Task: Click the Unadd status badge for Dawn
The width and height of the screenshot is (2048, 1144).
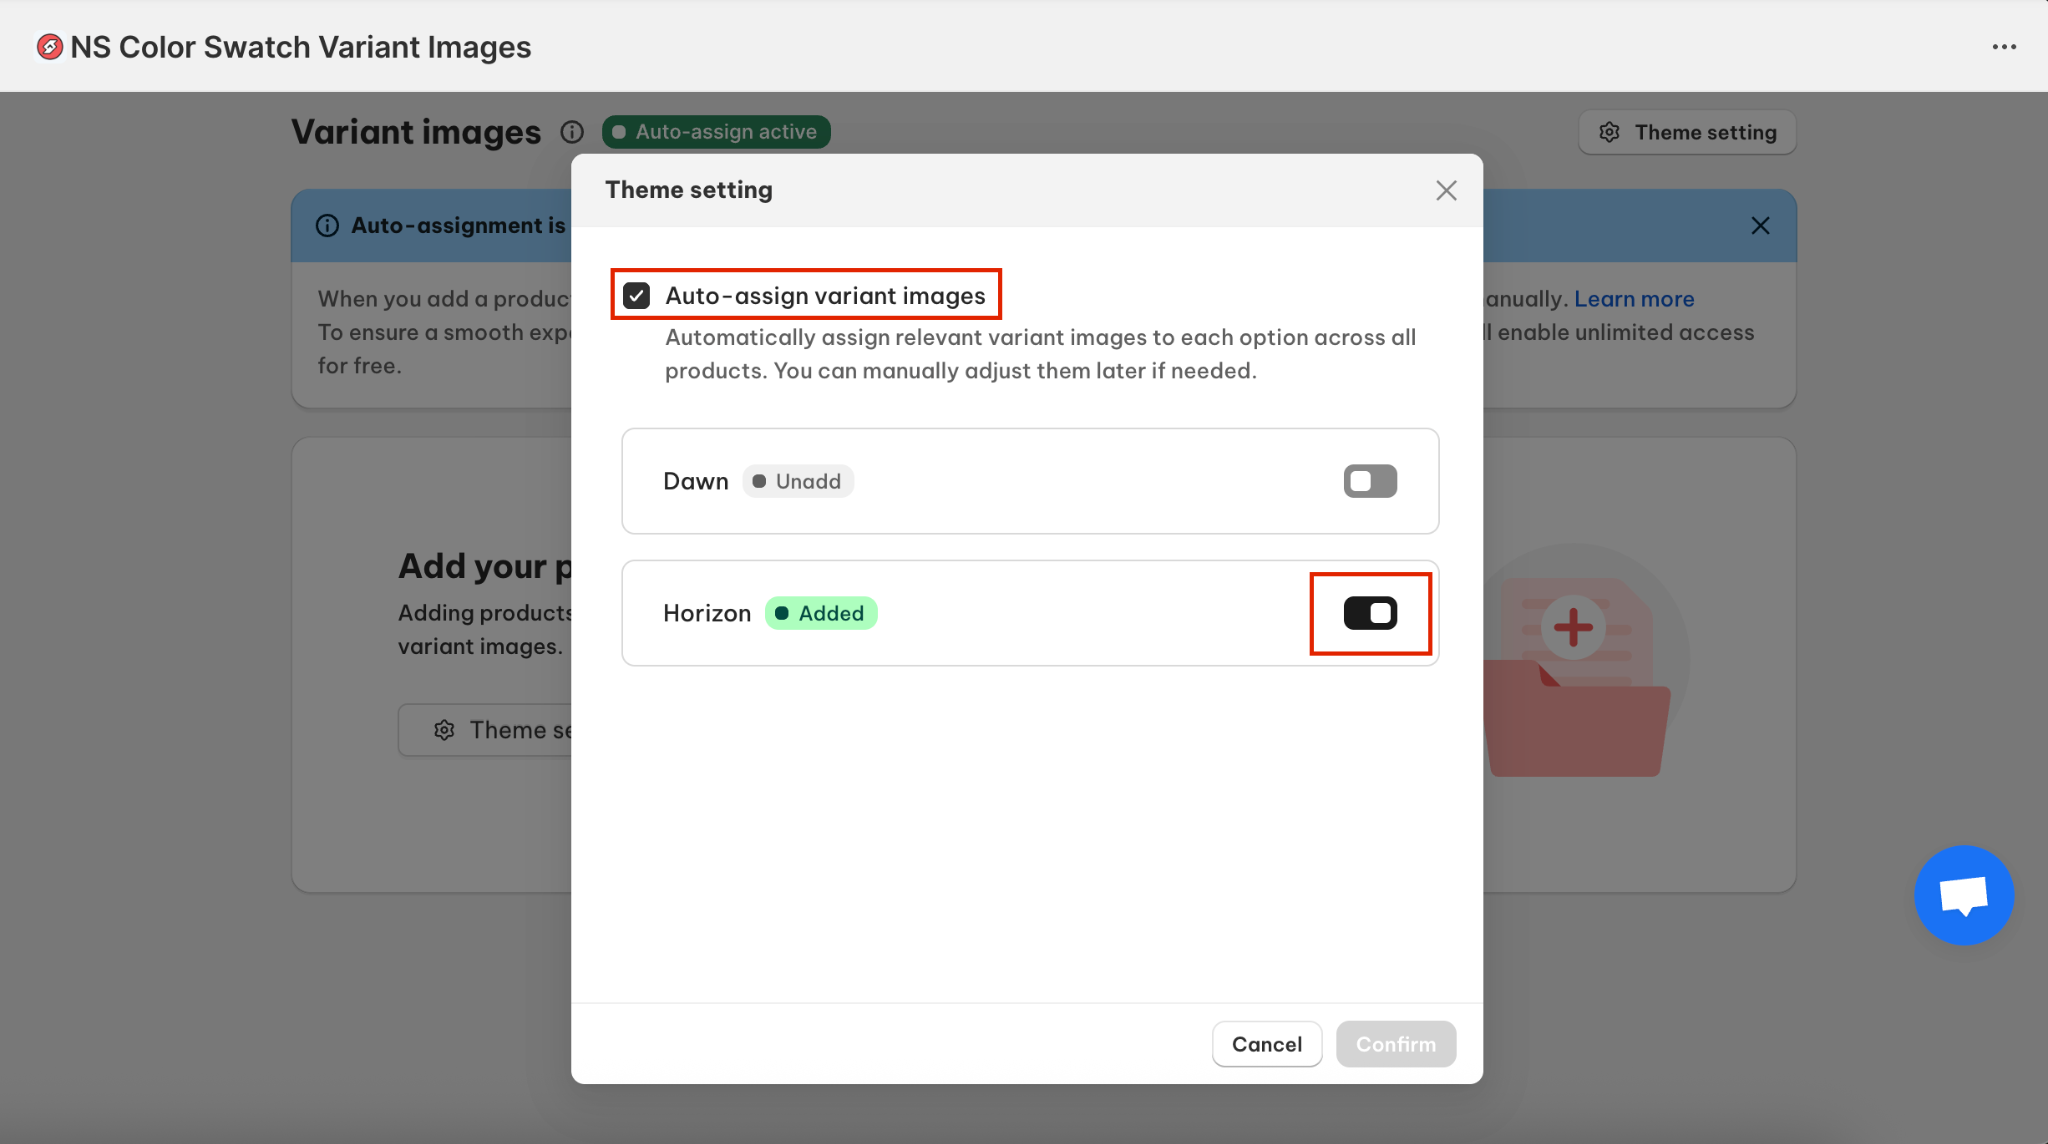Action: coord(798,481)
